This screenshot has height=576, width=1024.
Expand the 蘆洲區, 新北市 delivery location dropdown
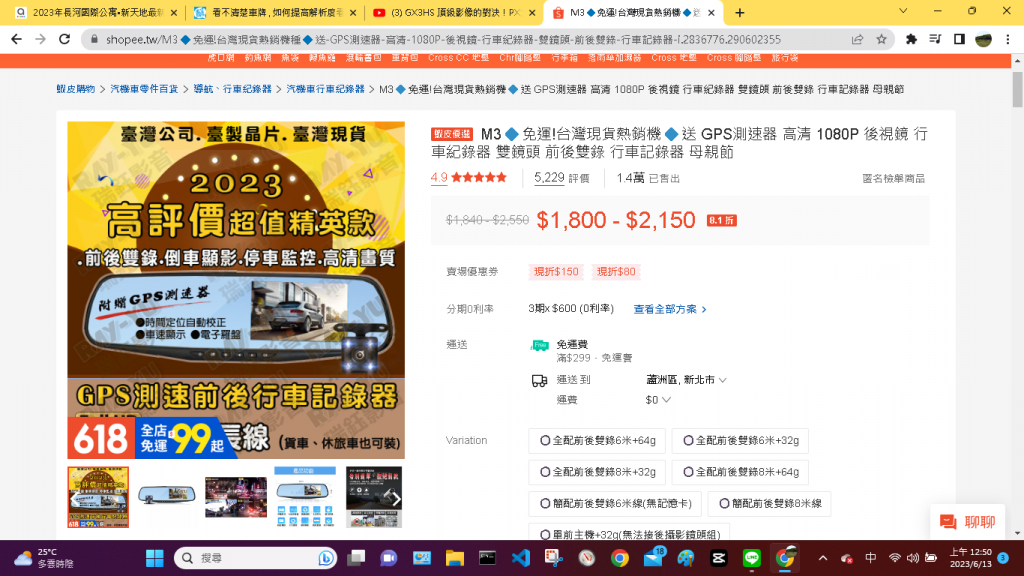(x=686, y=379)
